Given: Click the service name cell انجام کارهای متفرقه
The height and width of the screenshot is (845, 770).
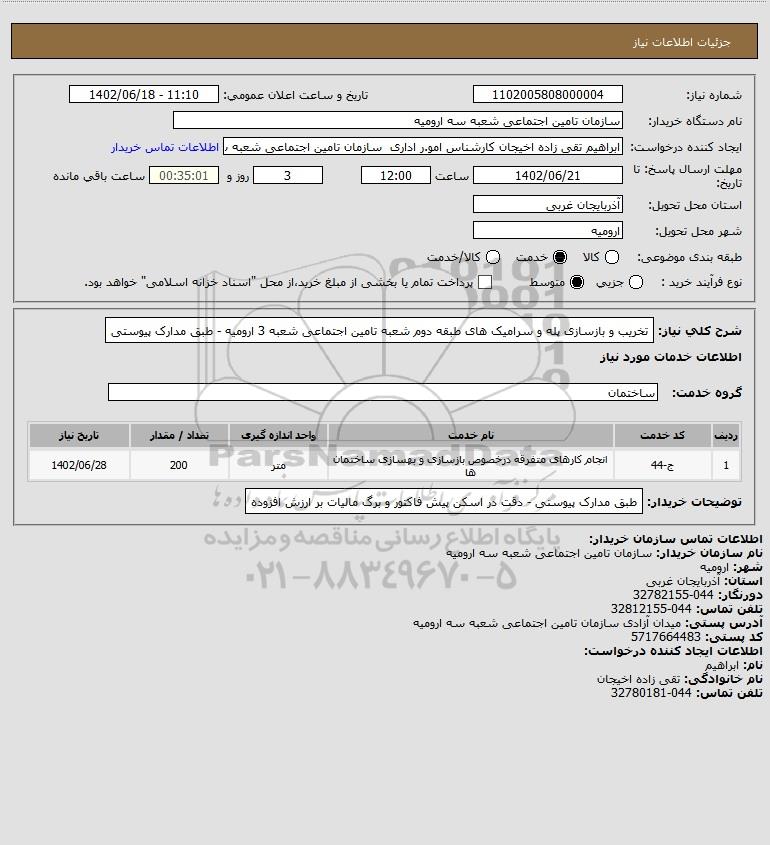Looking at the screenshot, I should pyautogui.click(x=470, y=465).
